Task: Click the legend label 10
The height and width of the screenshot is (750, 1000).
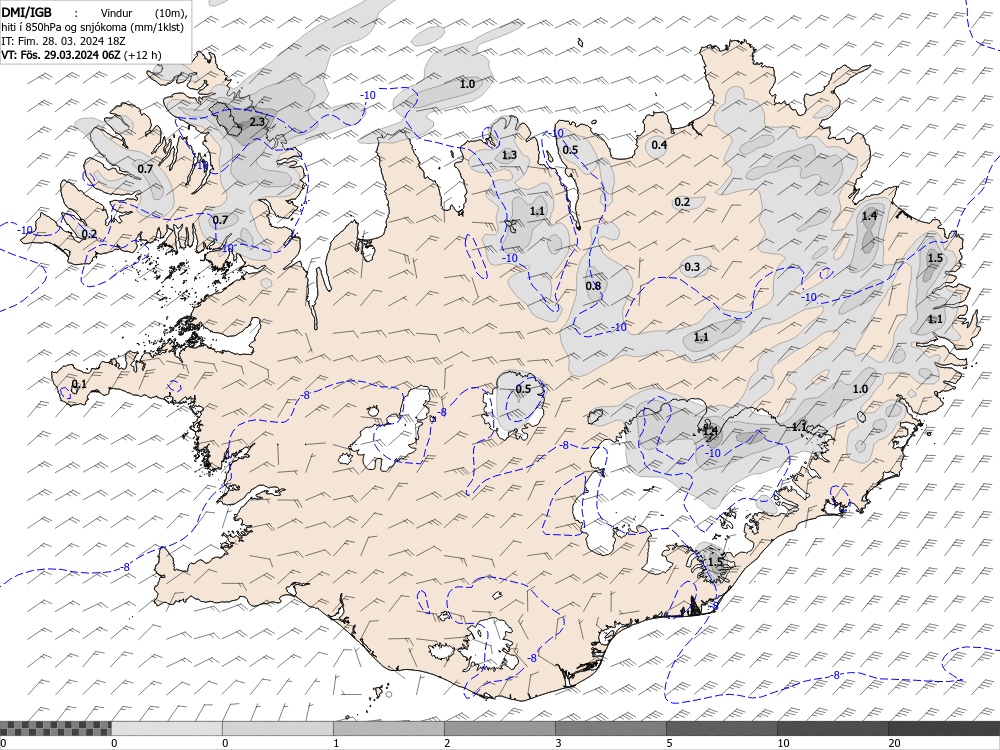Action: [783, 743]
